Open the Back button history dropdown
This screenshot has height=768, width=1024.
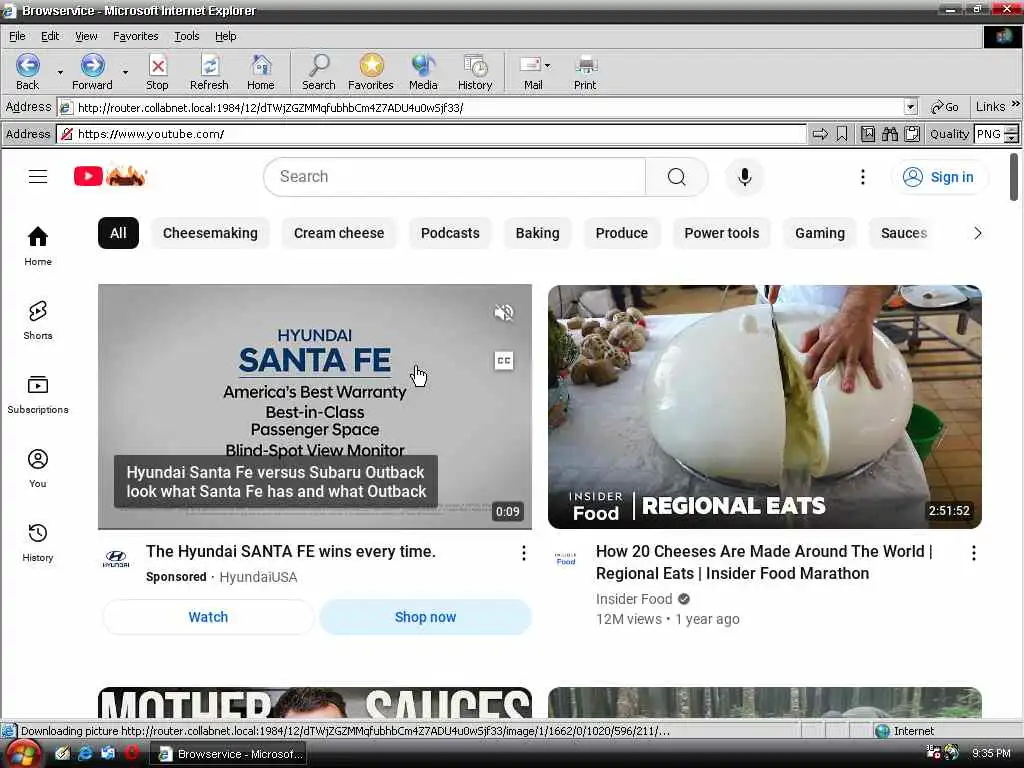coord(60,72)
